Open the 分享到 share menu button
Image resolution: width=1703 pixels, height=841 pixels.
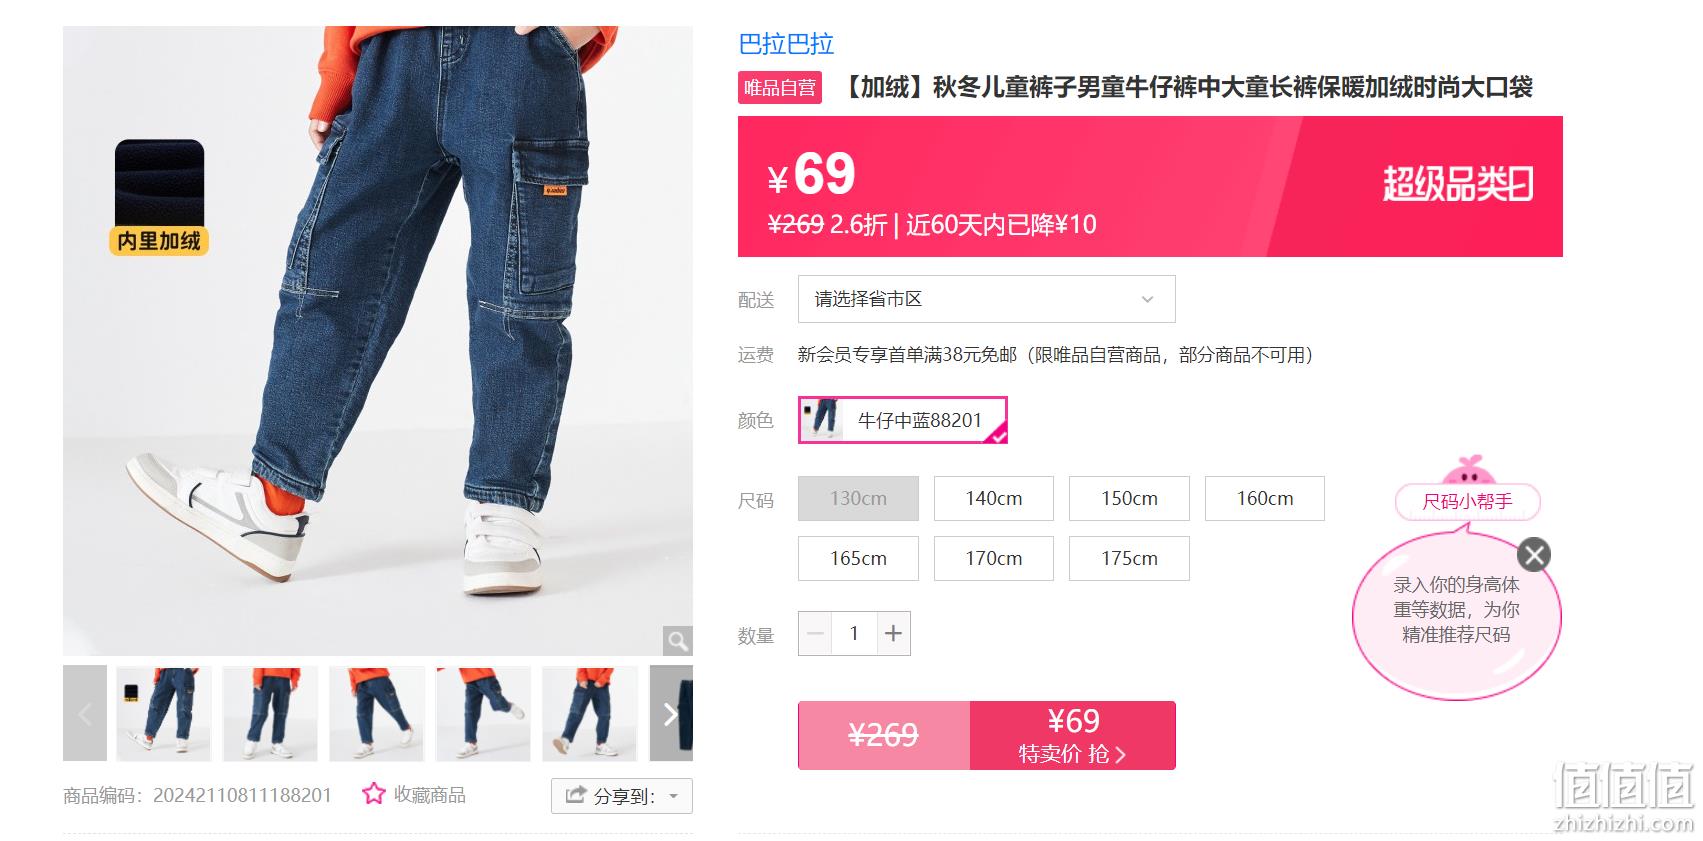[x=621, y=796]
